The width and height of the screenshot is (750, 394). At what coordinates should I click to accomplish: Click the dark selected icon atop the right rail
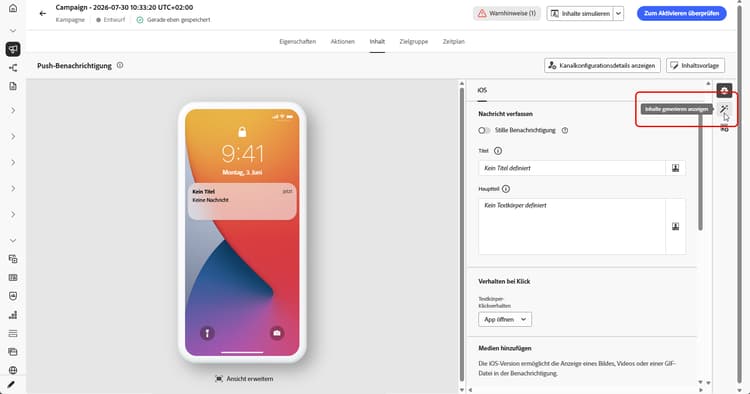tap(724, 90)
